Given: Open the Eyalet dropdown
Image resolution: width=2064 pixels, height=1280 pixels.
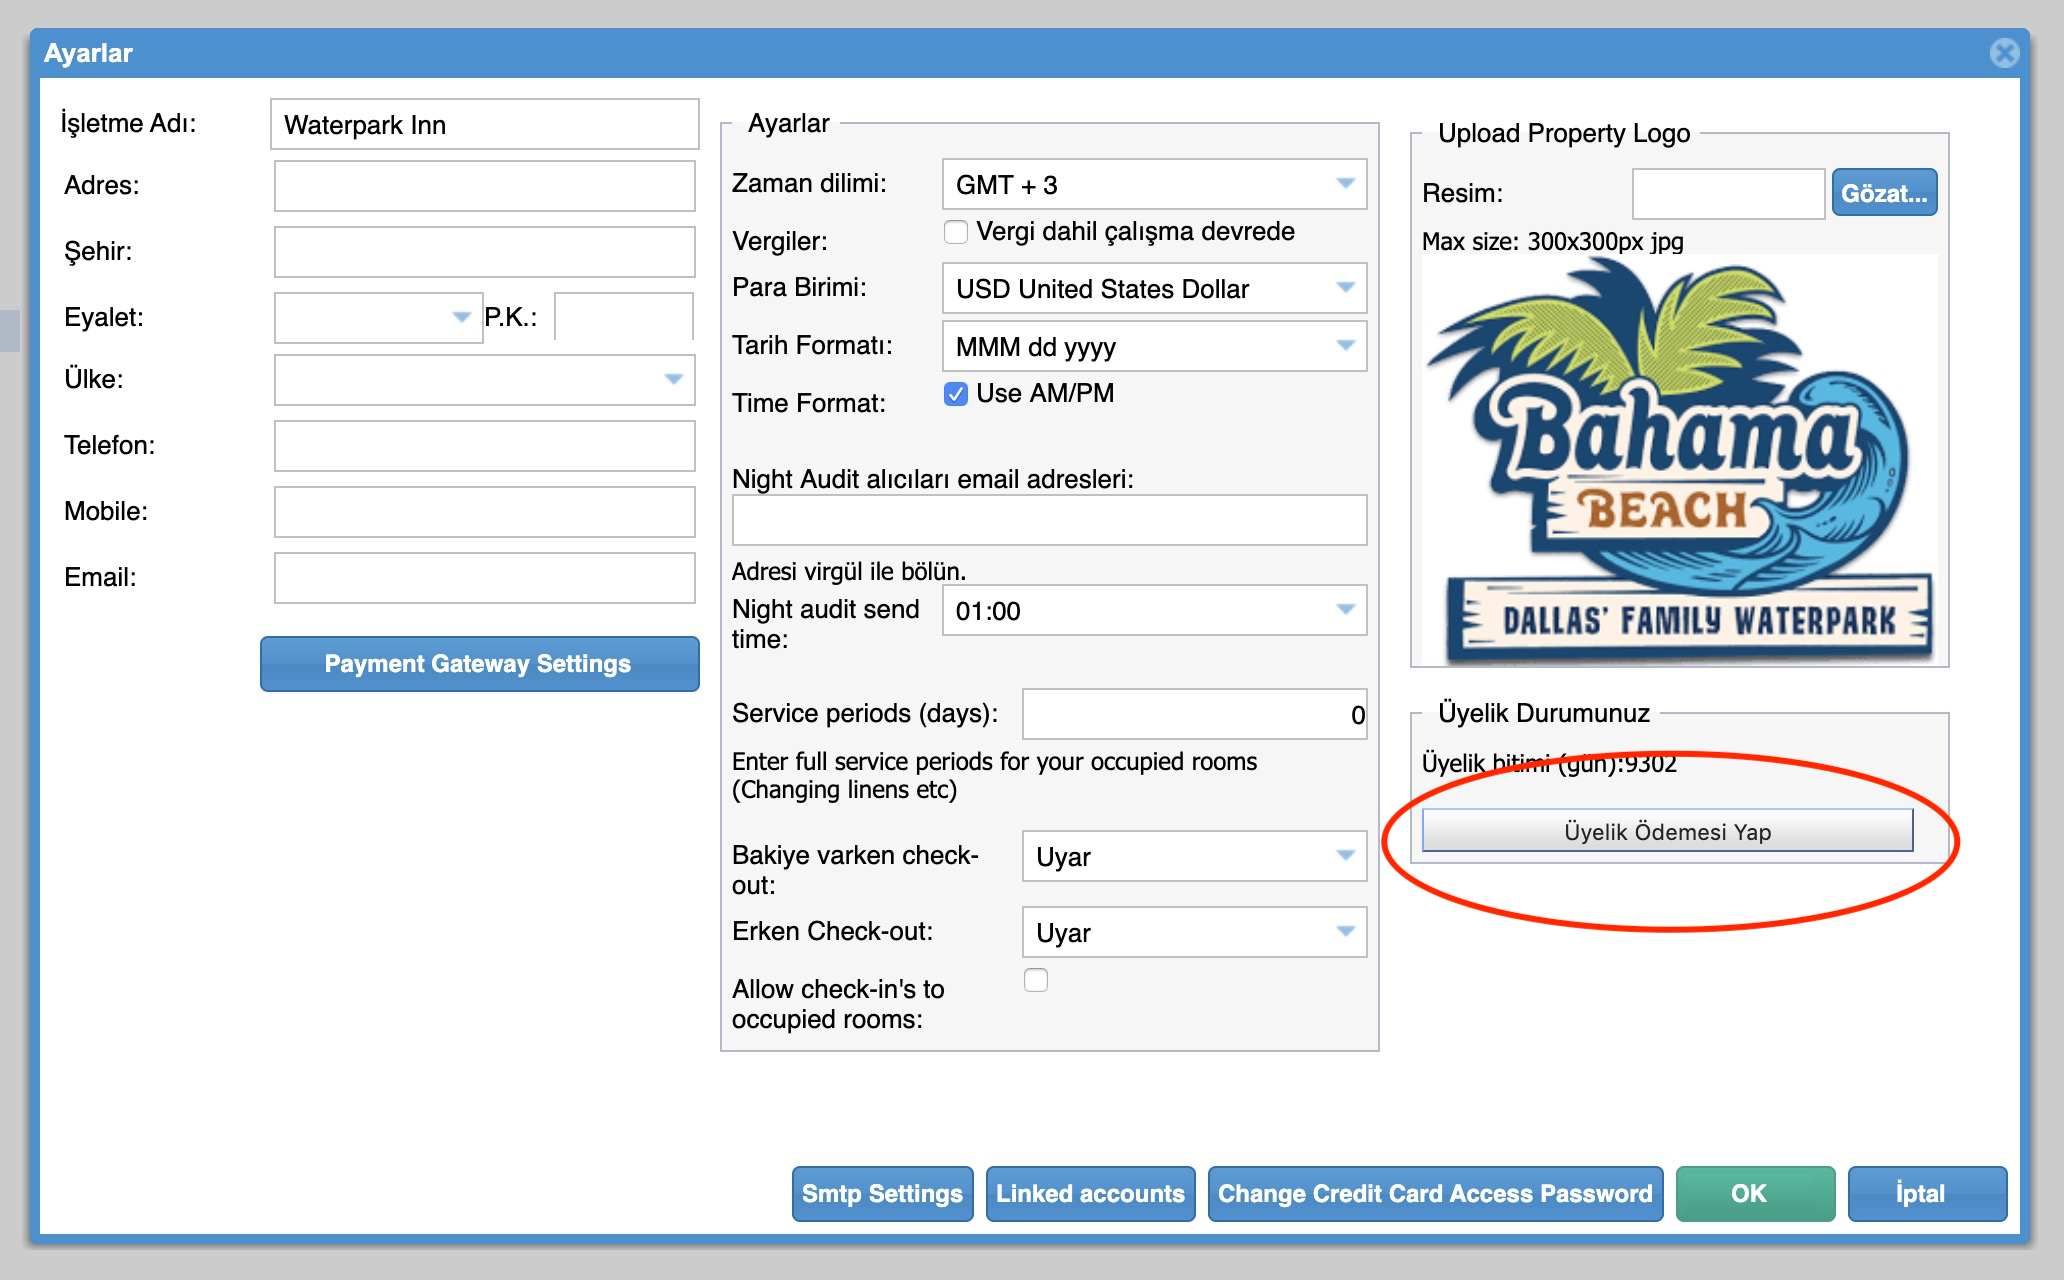Looking at the screenshot, I should point(378,318).
